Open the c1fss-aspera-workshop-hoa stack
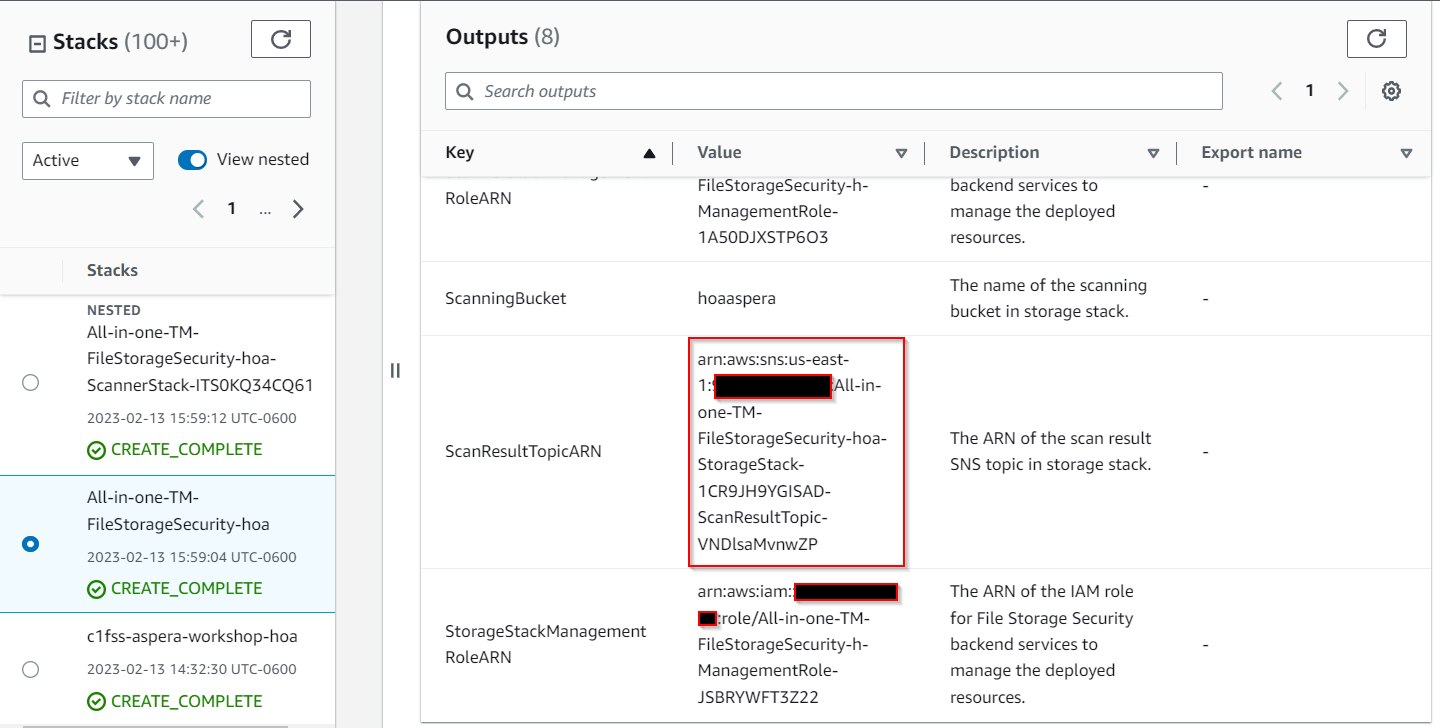Image resolution: width=1440 pixels, height=728 pixels. [x=192, y=636]
